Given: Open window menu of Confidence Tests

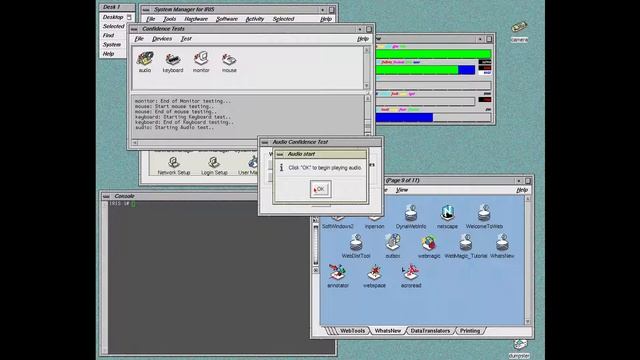Looking at the screenshot, I should pyautogui.click(x=134, y=29).
